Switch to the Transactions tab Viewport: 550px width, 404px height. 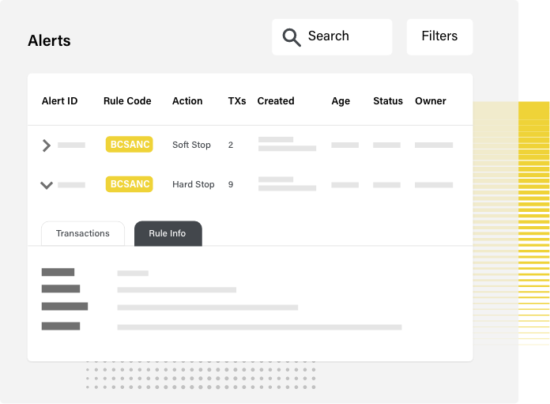pos(83,234)
